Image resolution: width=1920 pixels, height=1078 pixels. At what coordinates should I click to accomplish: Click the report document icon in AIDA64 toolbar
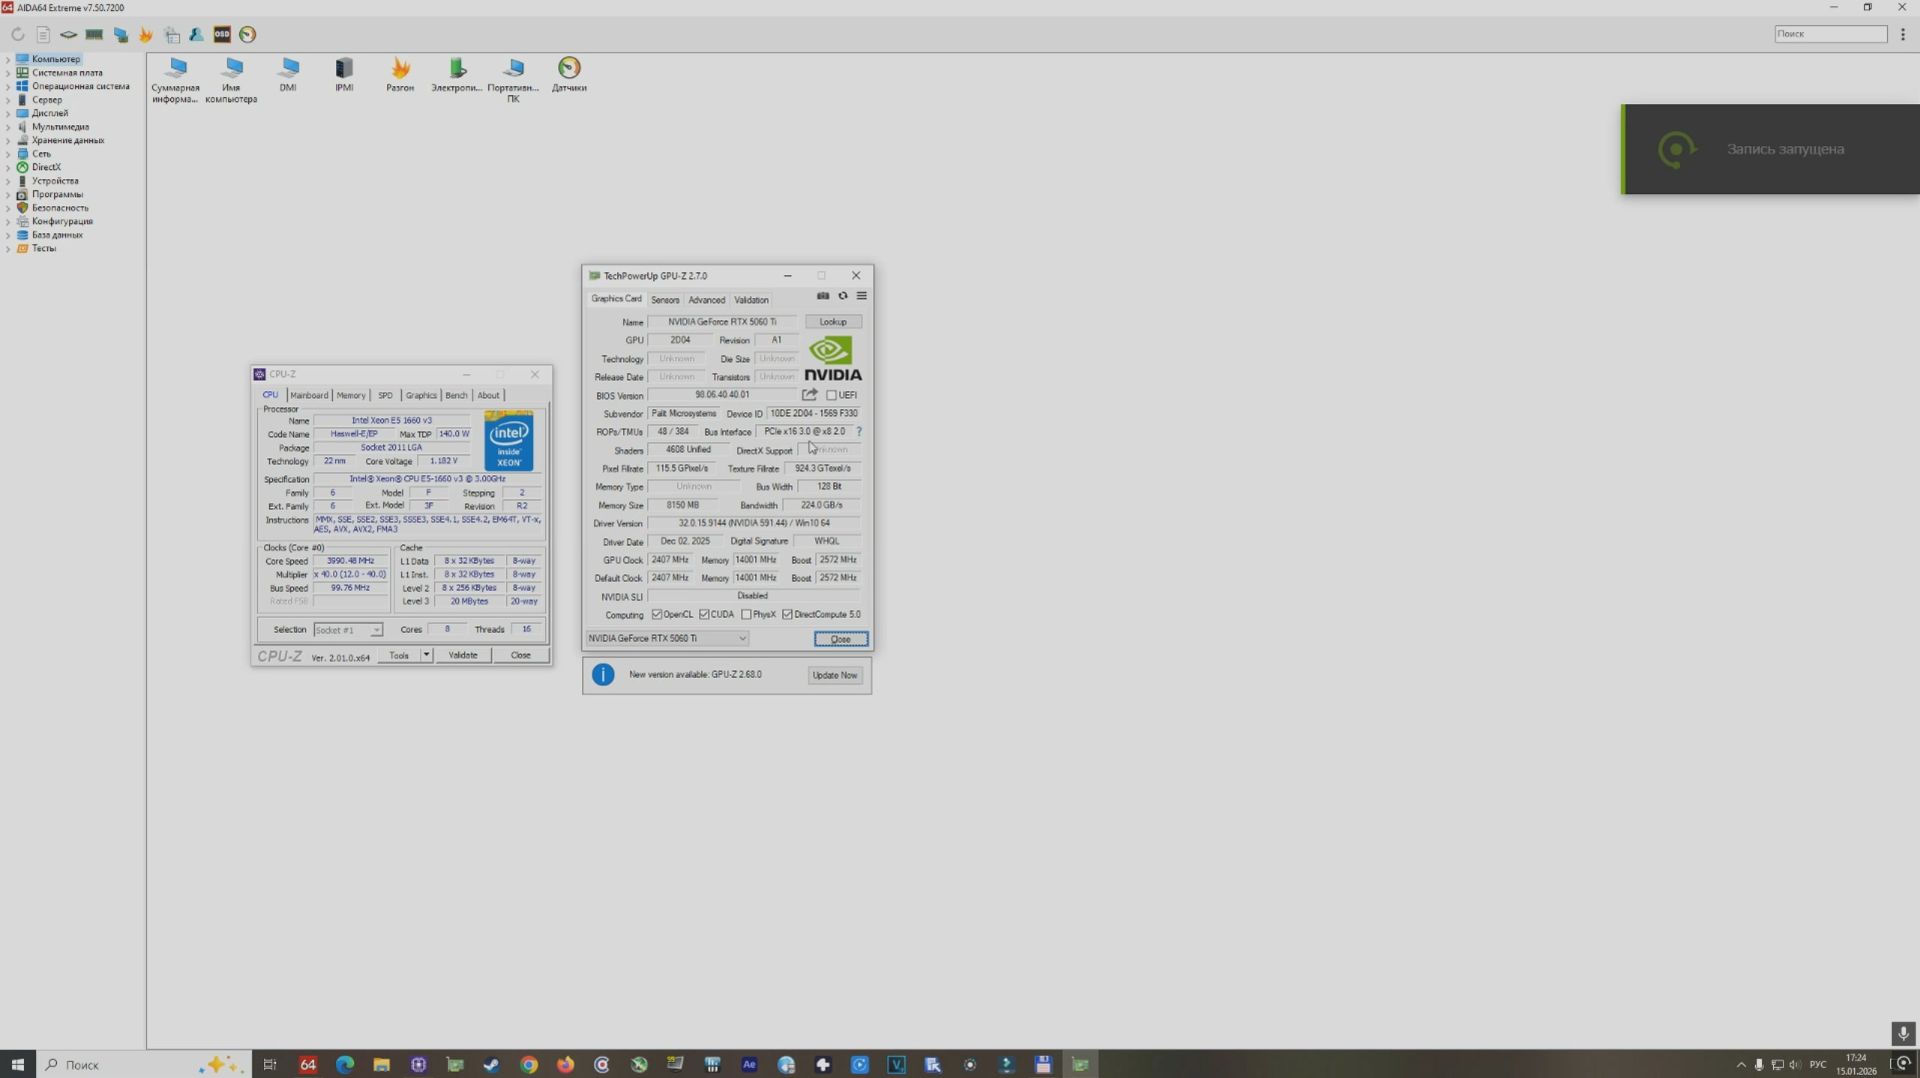coord(43,34)
